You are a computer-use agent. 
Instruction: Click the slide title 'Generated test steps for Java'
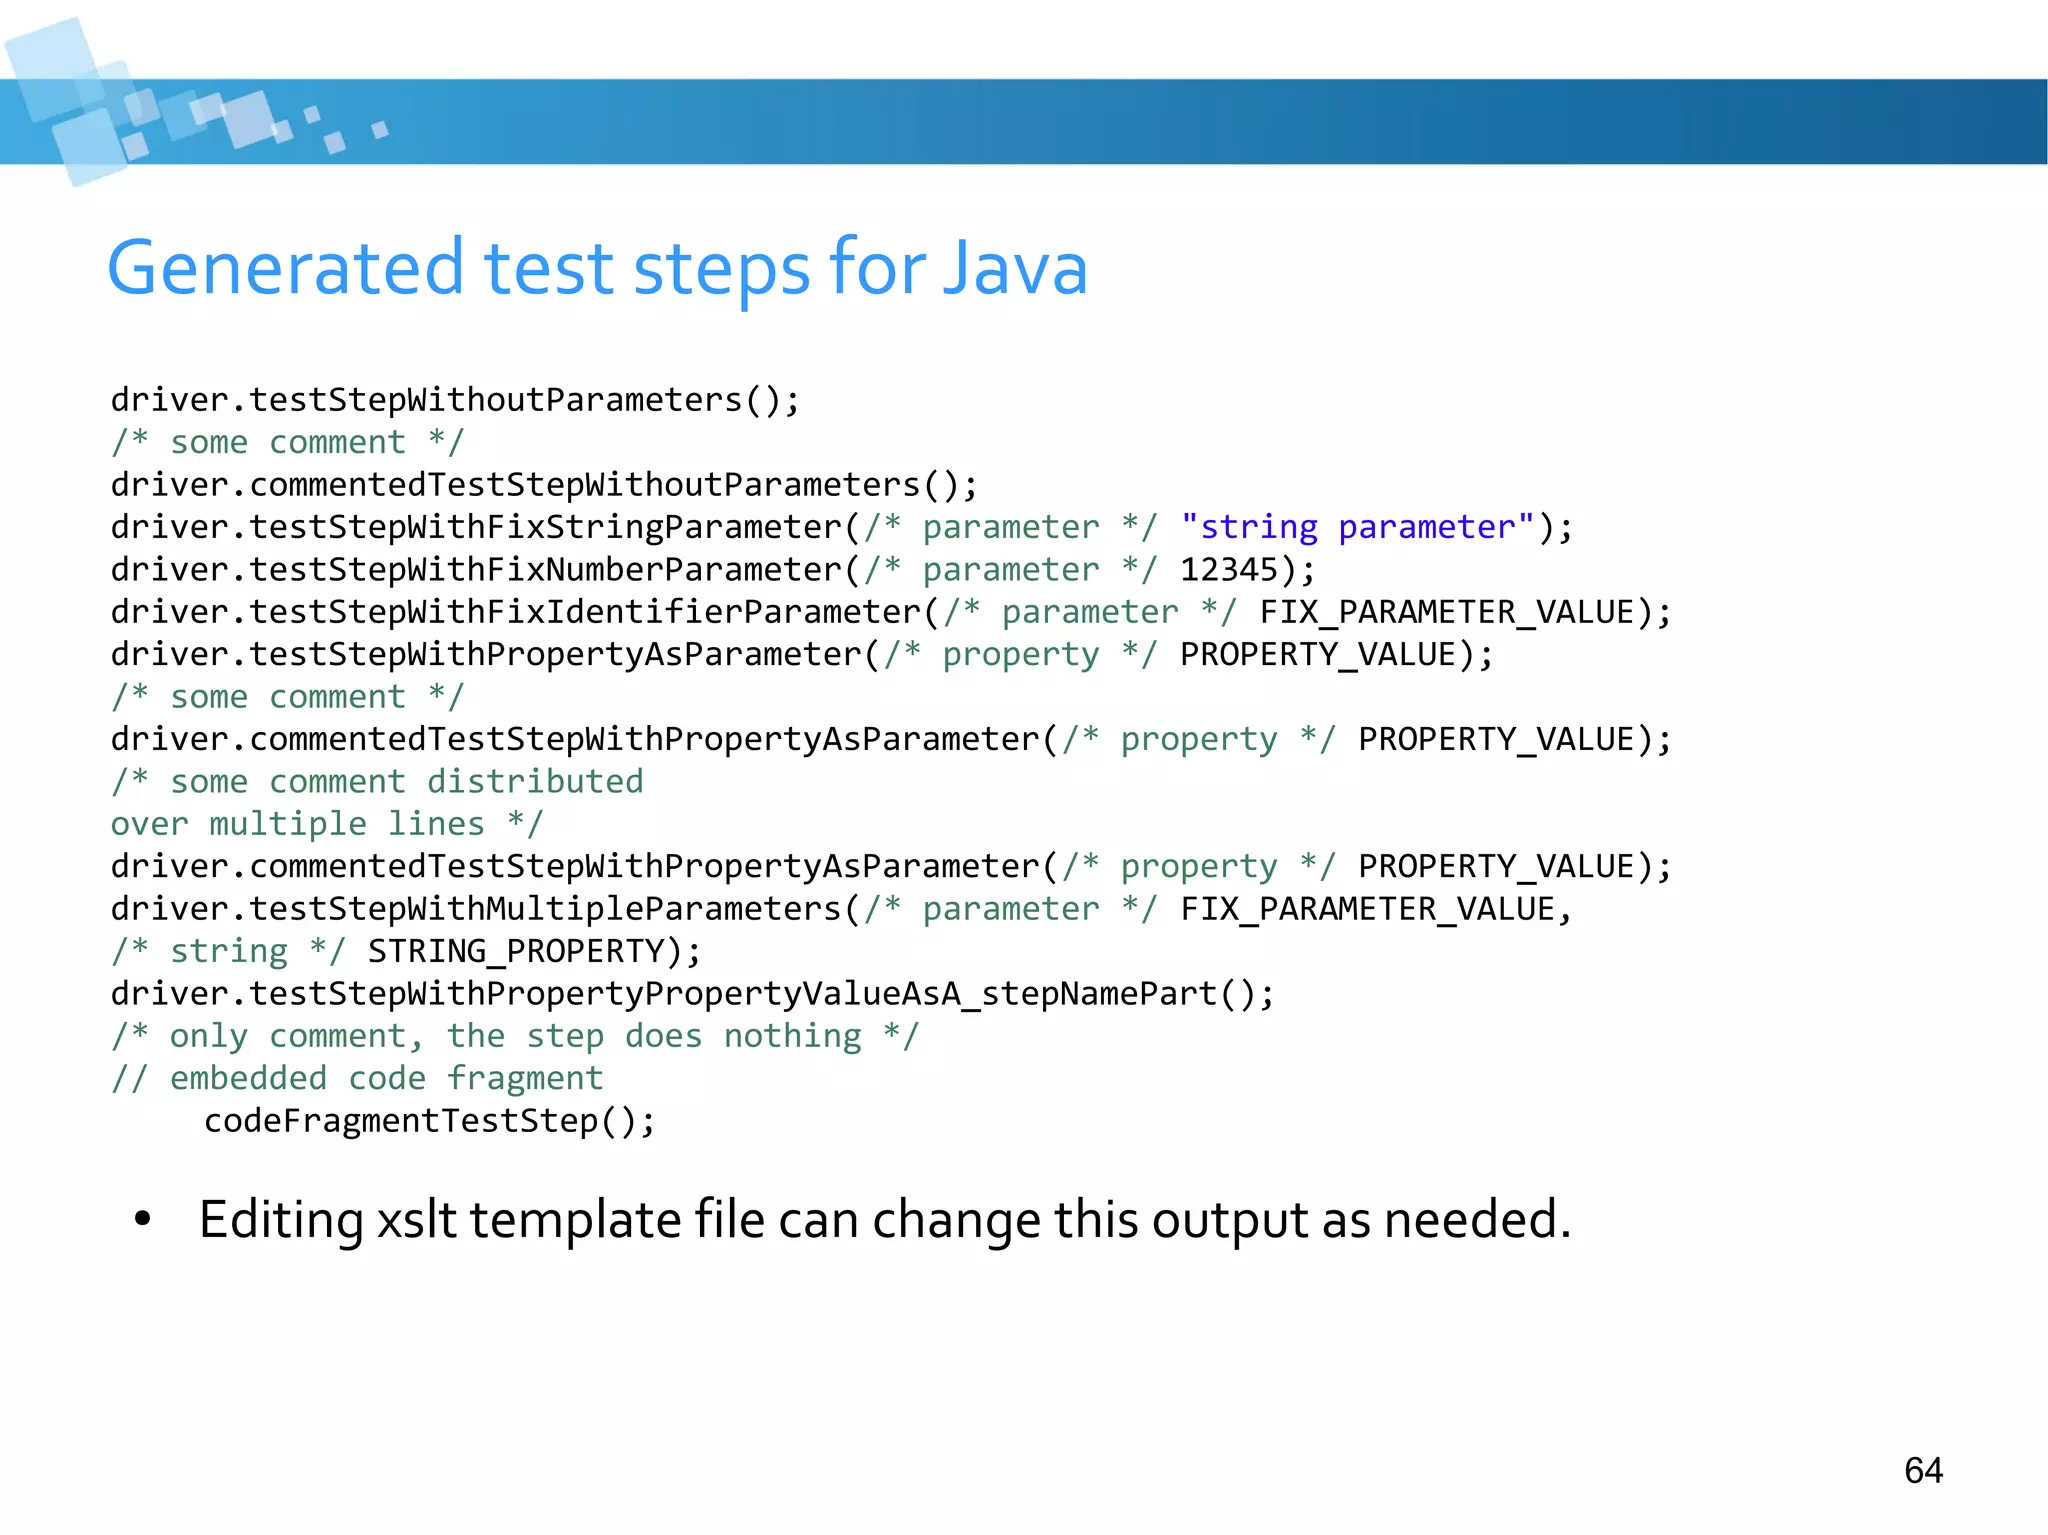pyautogui.click(x=597, y=268)
